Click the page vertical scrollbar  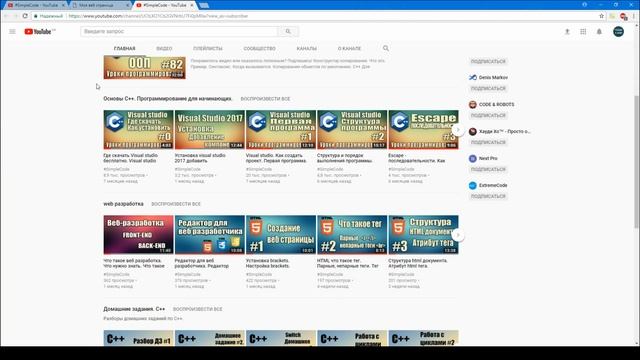point(636,161)
